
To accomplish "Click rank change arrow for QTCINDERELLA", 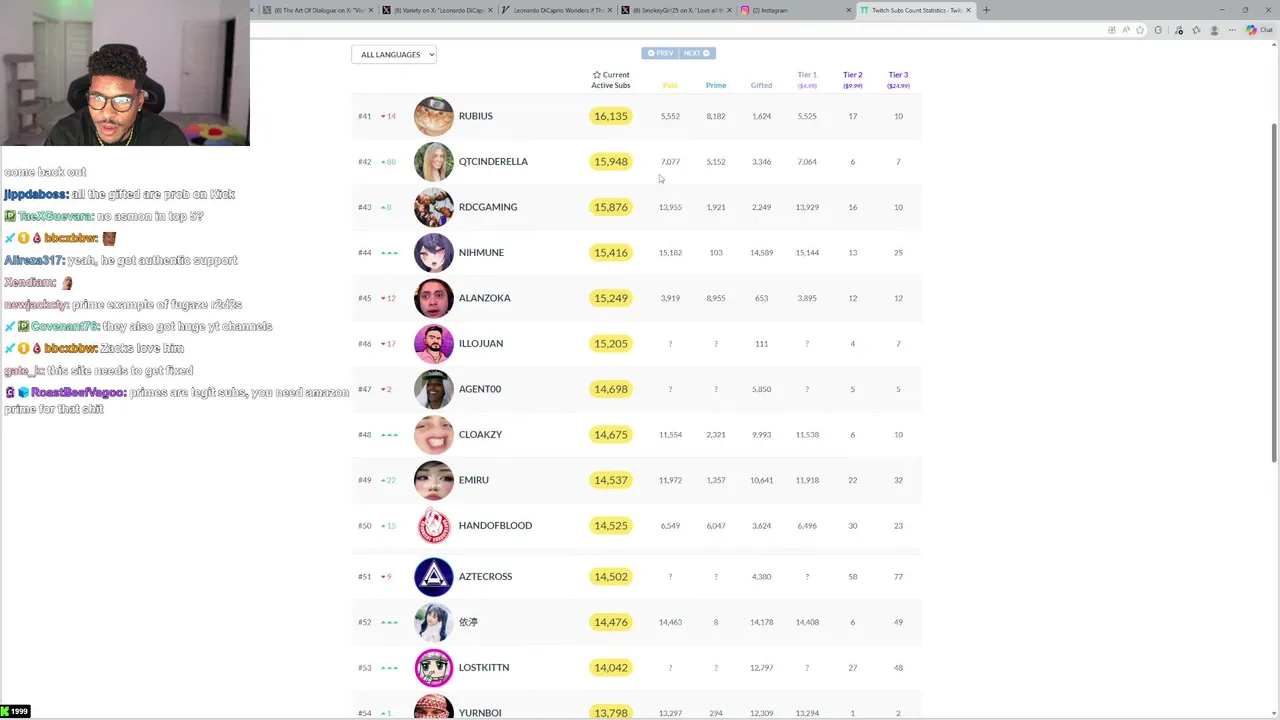I will pyautogui.click(x=383, y=162).
